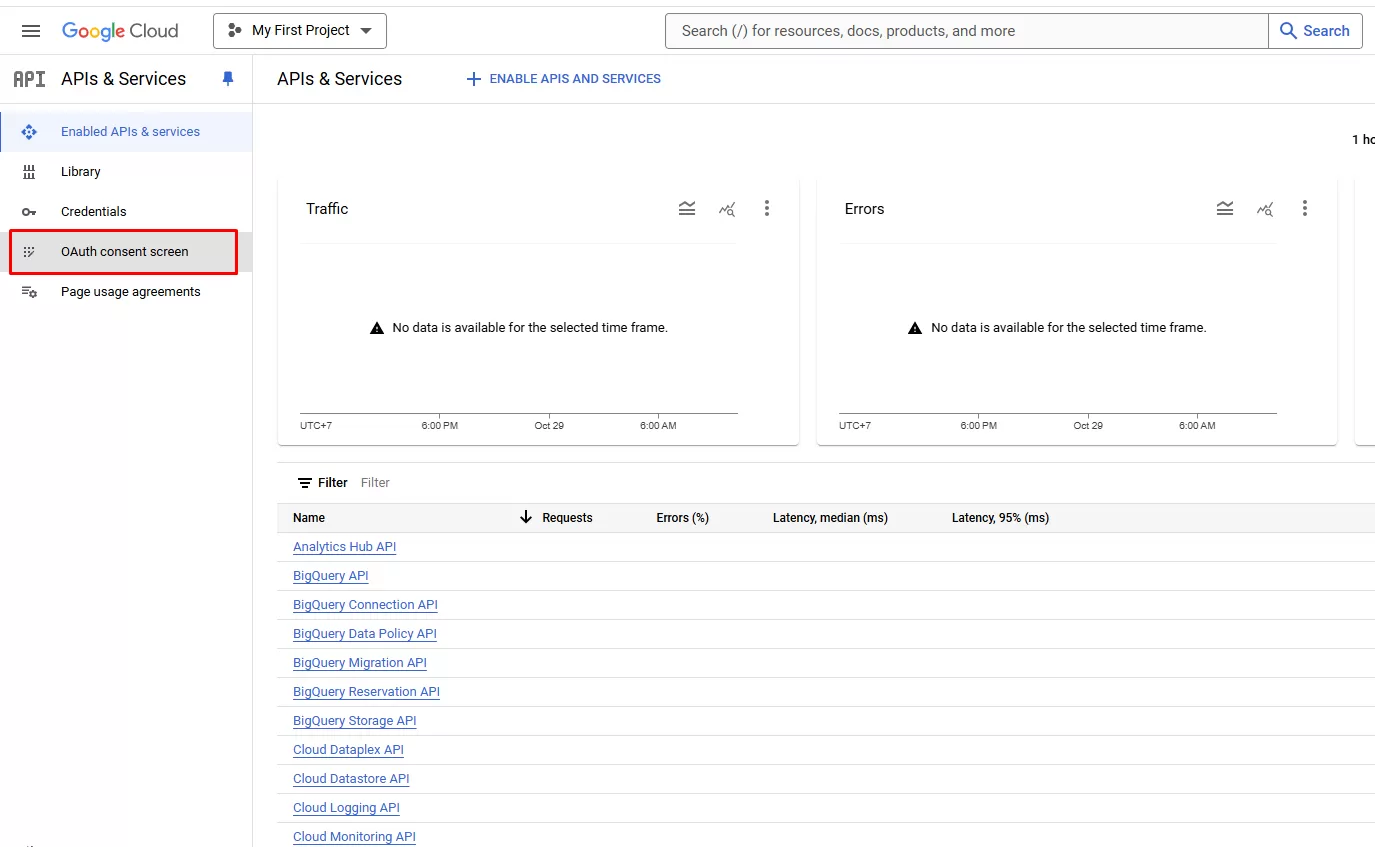
Task: Open Page usage agreements
Action: (130, 292)
